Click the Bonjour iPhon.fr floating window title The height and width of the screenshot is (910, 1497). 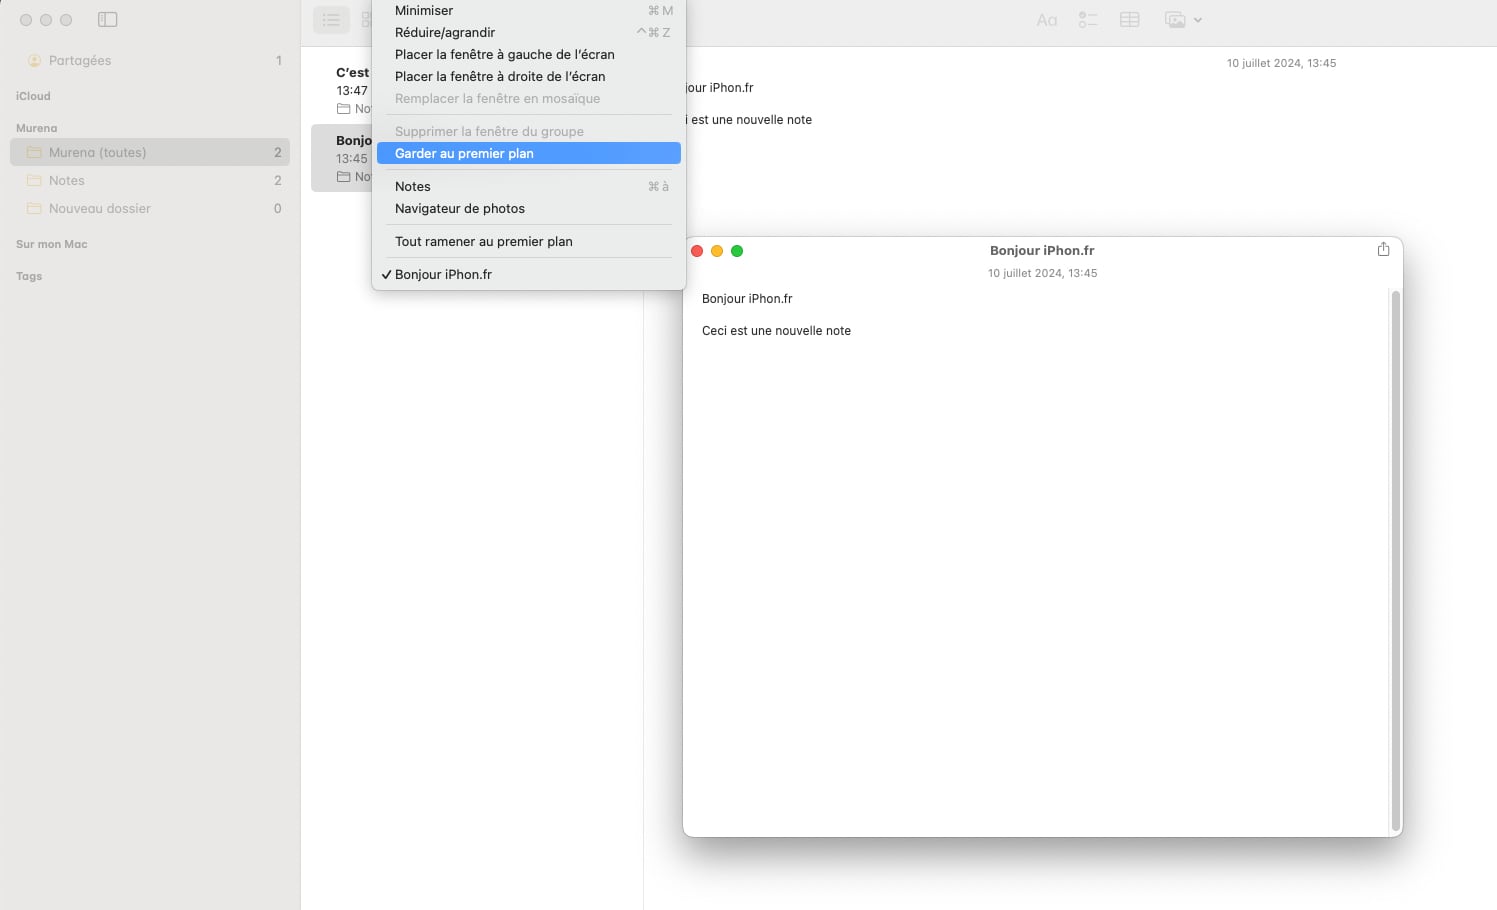(x=1042, y=251)
